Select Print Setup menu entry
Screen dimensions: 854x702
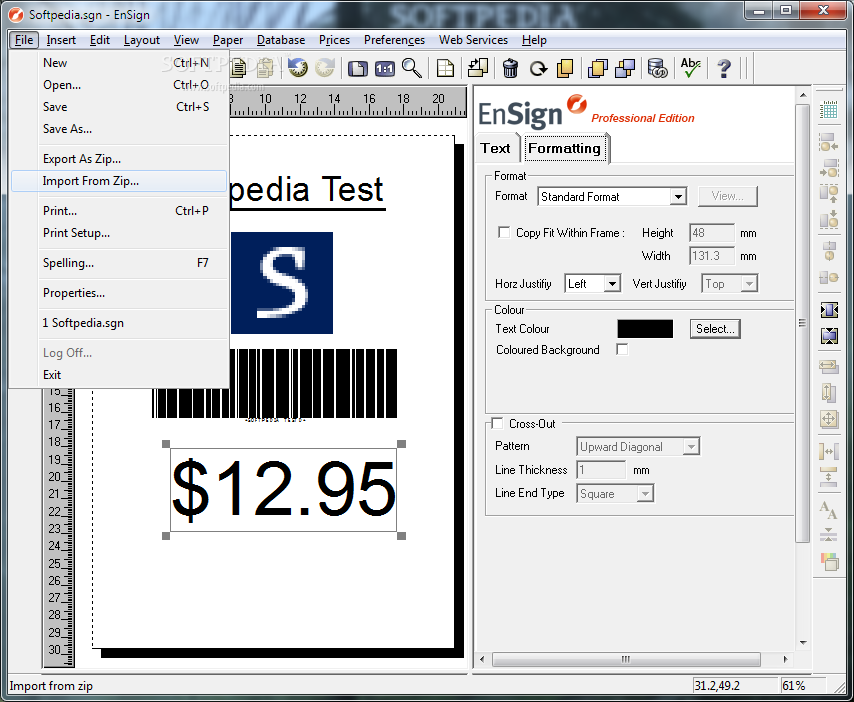pos(119,233)
